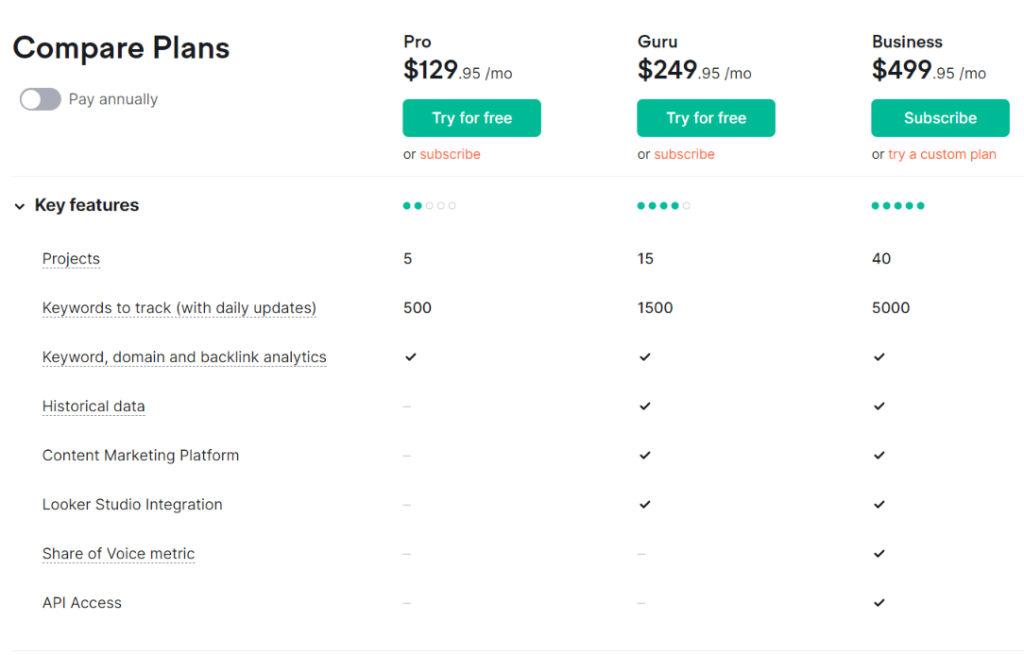The height and width of the screenshot is (657, 1024).
Task: Open the Projects feature details
Action: [x=71, y=258]
